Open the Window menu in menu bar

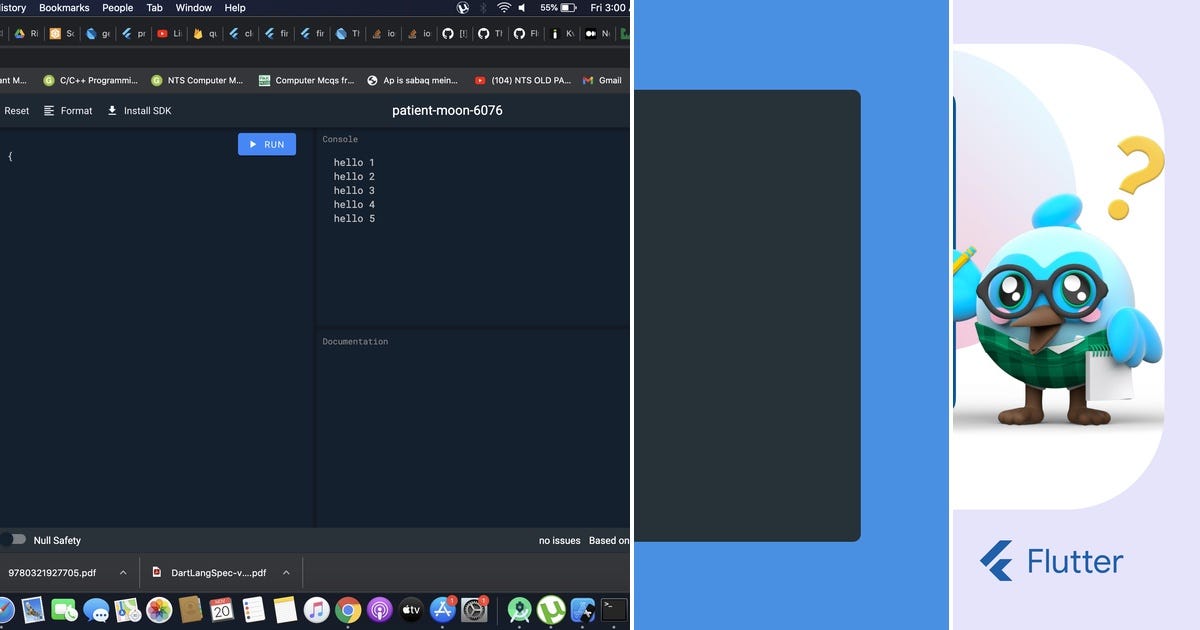click(x=193, y=7)
